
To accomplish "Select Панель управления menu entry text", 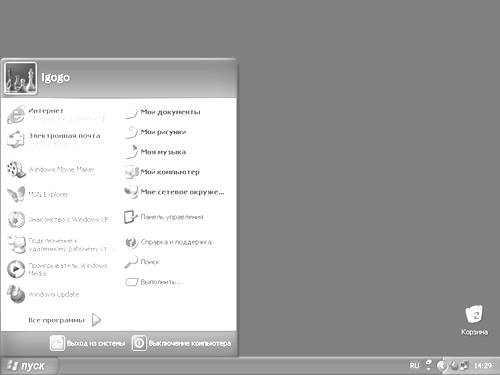I will click(172, 217).
